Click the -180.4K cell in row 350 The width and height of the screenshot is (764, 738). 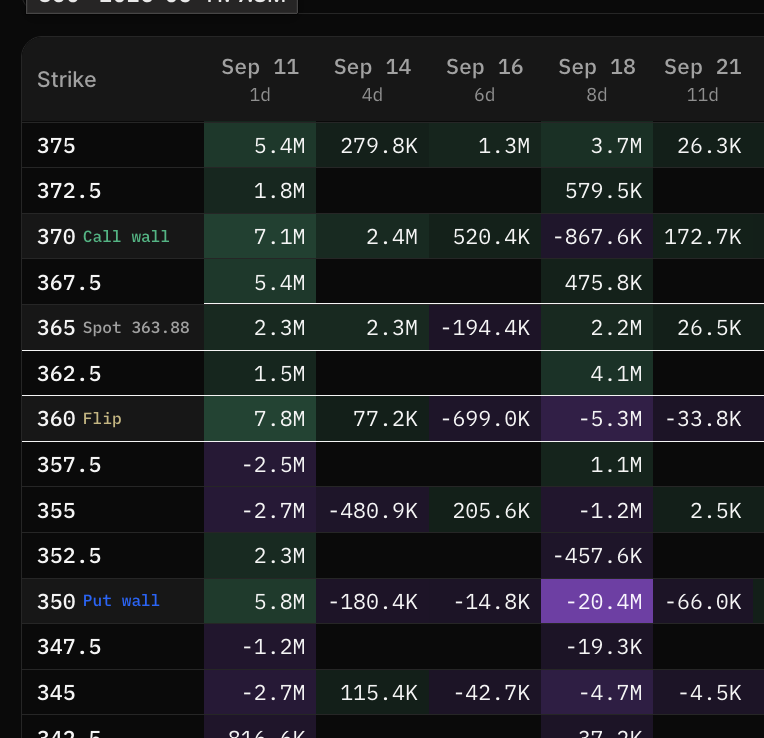(x=373, y=601)
